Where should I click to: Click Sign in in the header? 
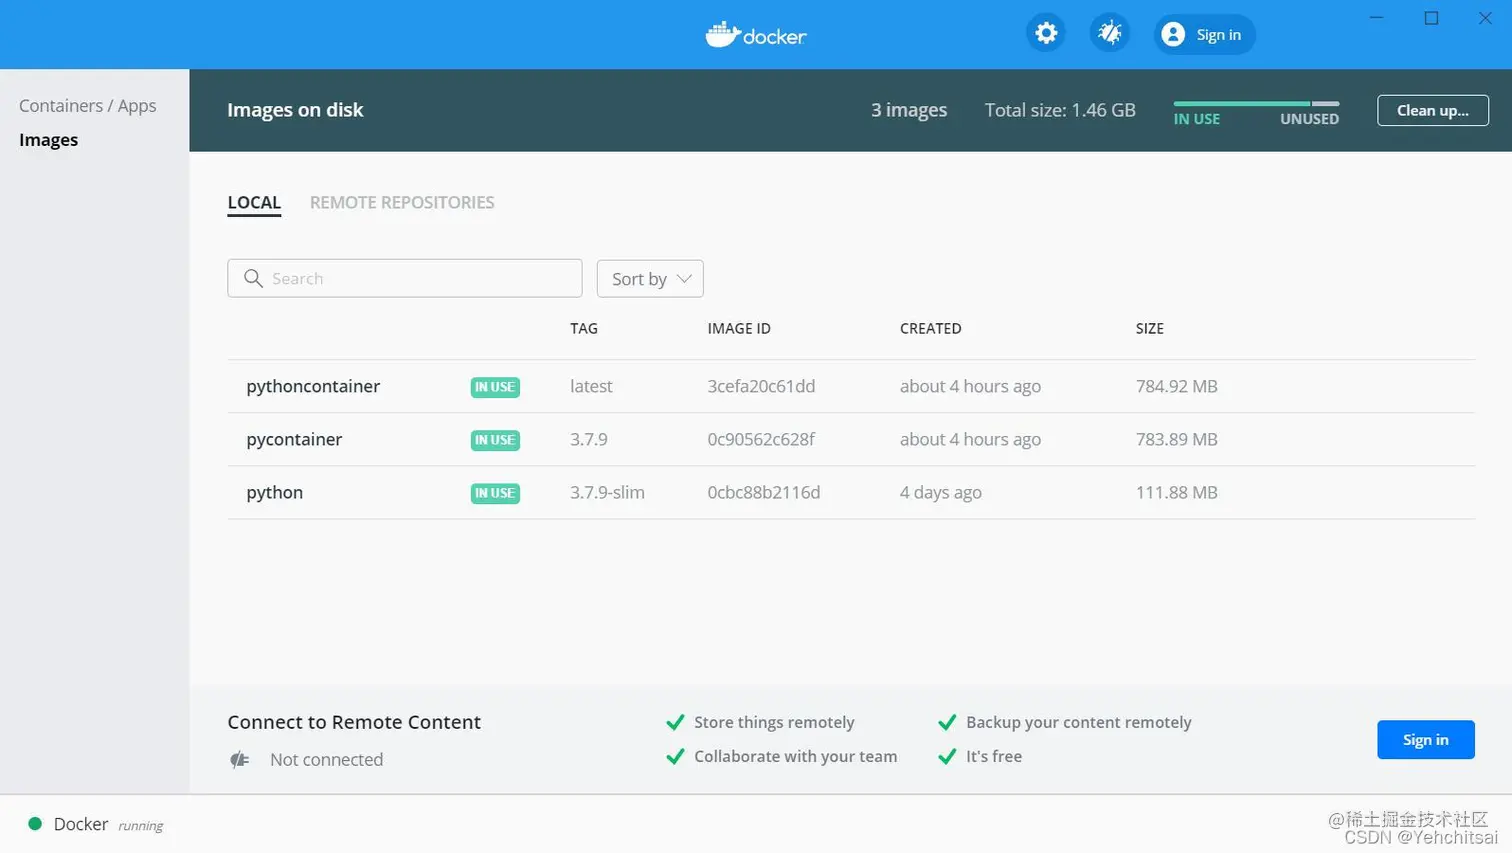[1205, 34]
